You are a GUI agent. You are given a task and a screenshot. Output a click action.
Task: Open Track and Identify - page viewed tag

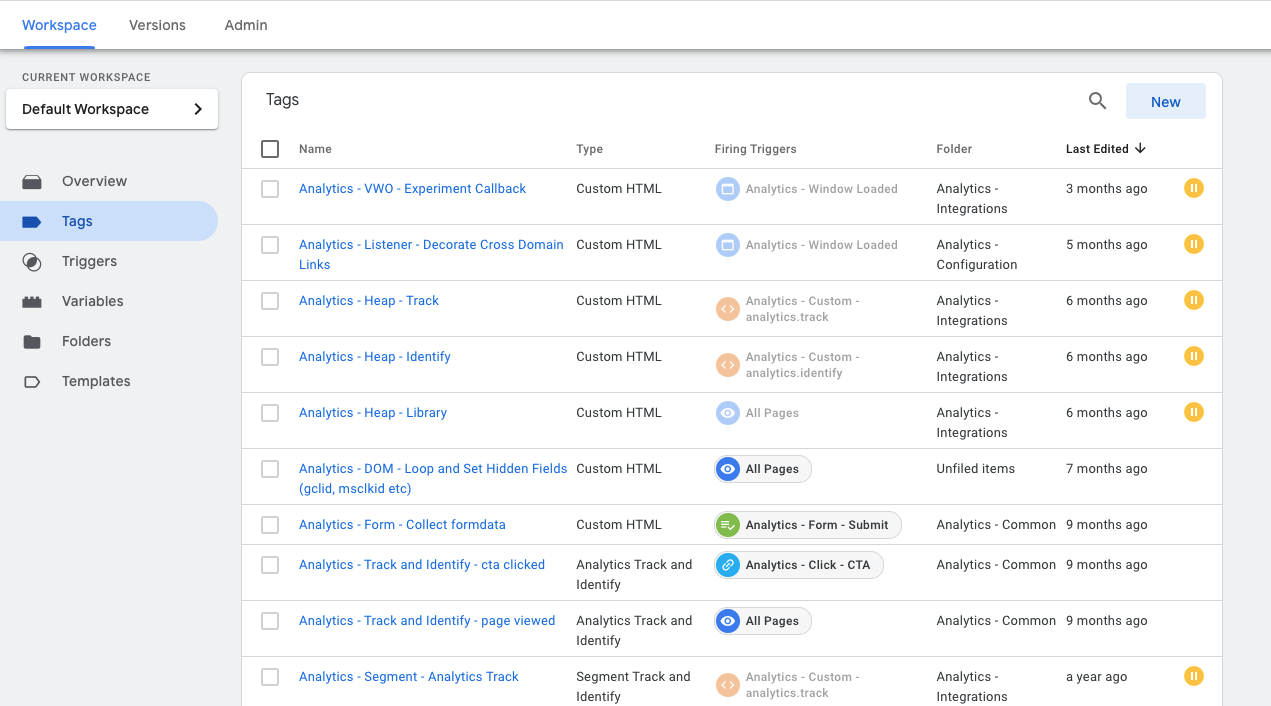[427, 620]
